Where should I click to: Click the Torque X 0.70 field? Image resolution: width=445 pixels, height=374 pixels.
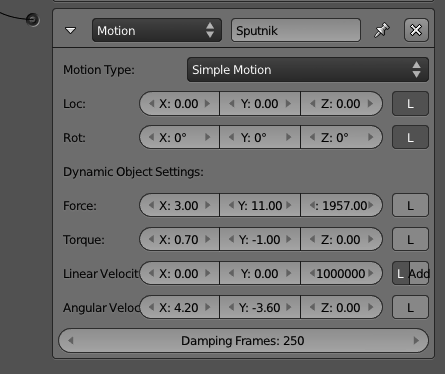click(179, 239)
